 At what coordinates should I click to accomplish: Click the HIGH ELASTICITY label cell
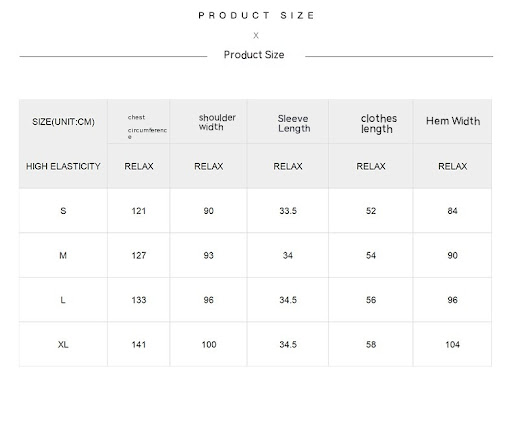coord(63,166)
